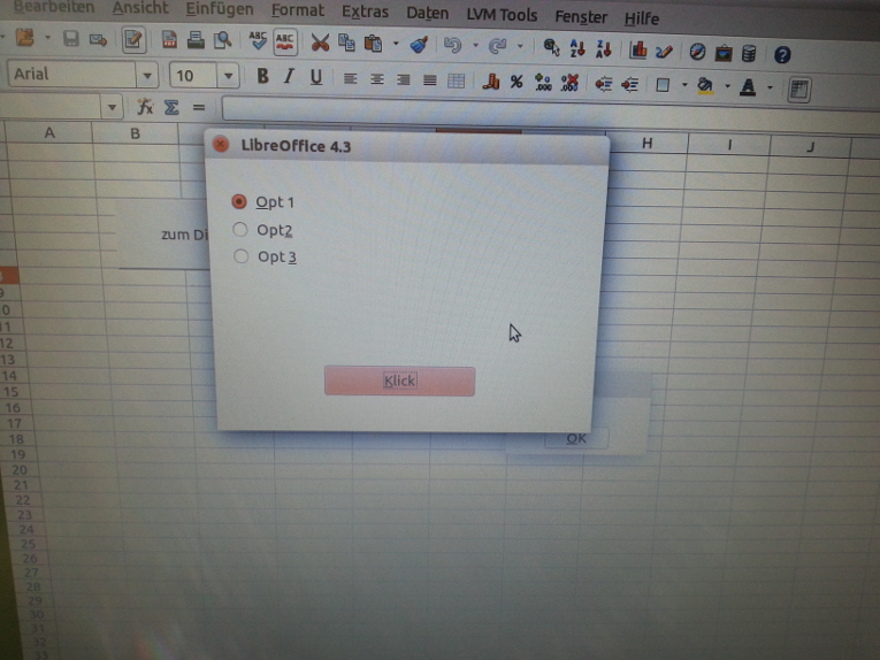Open the Extras menu
880x660 pixels.
click(365, 12)
